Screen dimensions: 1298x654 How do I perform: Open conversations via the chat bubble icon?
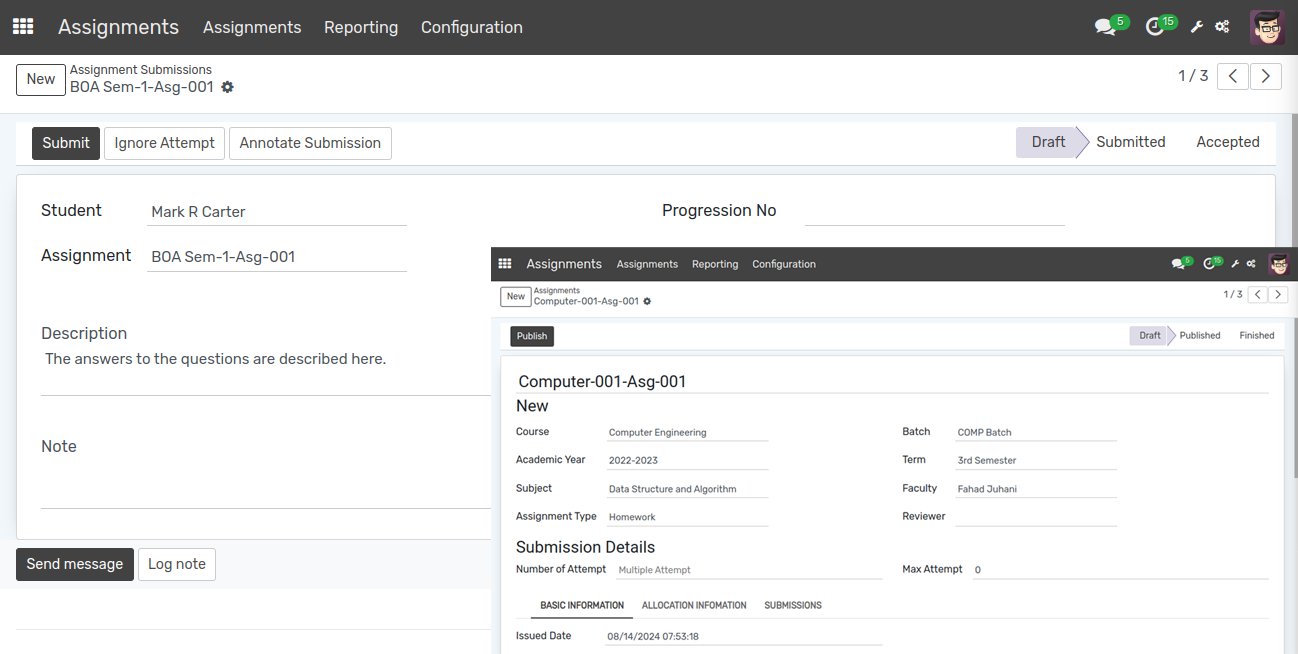[1105, 27]
